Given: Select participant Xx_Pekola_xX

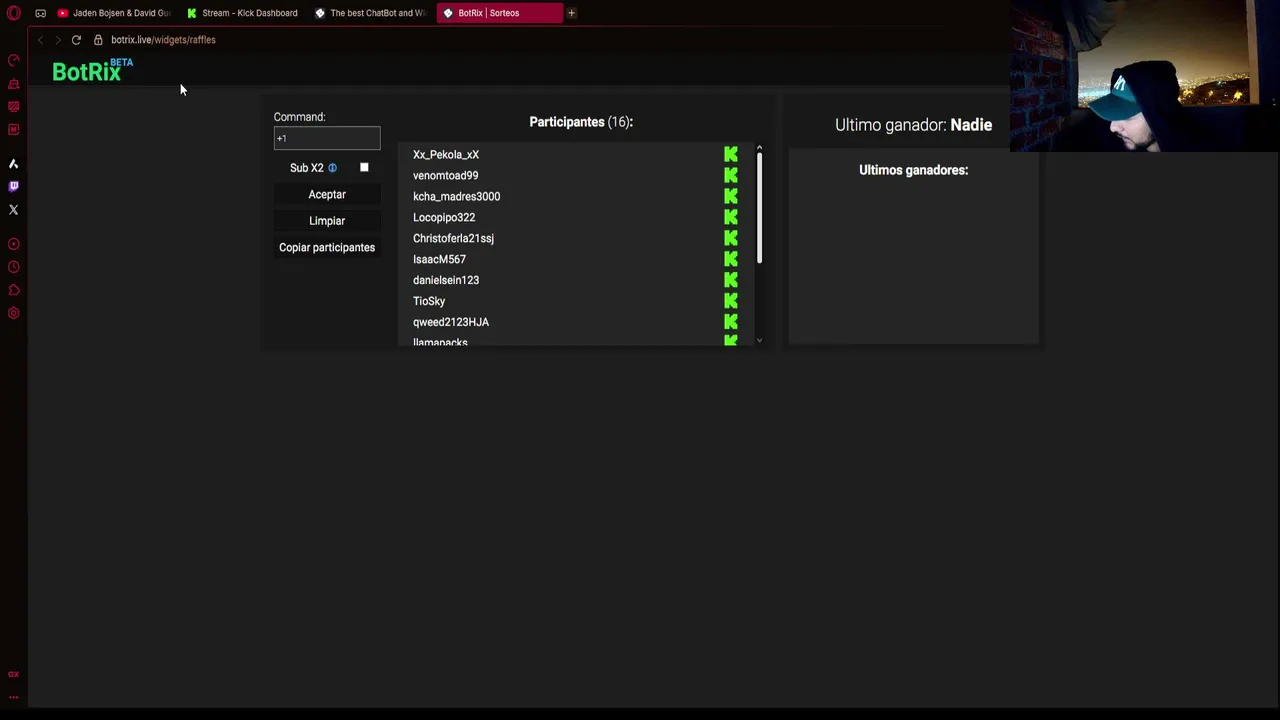Looking at the screenshot, I should pyautogui.click(x=446, y=155).
